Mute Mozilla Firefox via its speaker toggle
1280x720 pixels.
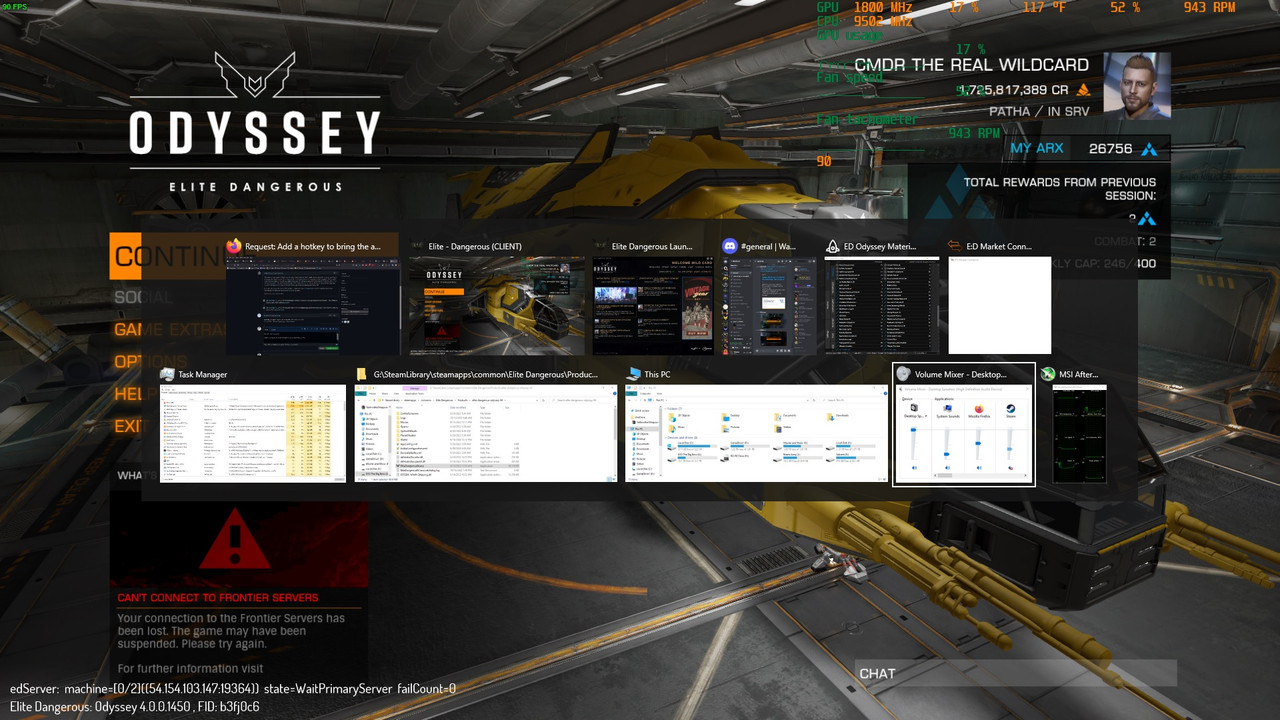coord(979,468)
